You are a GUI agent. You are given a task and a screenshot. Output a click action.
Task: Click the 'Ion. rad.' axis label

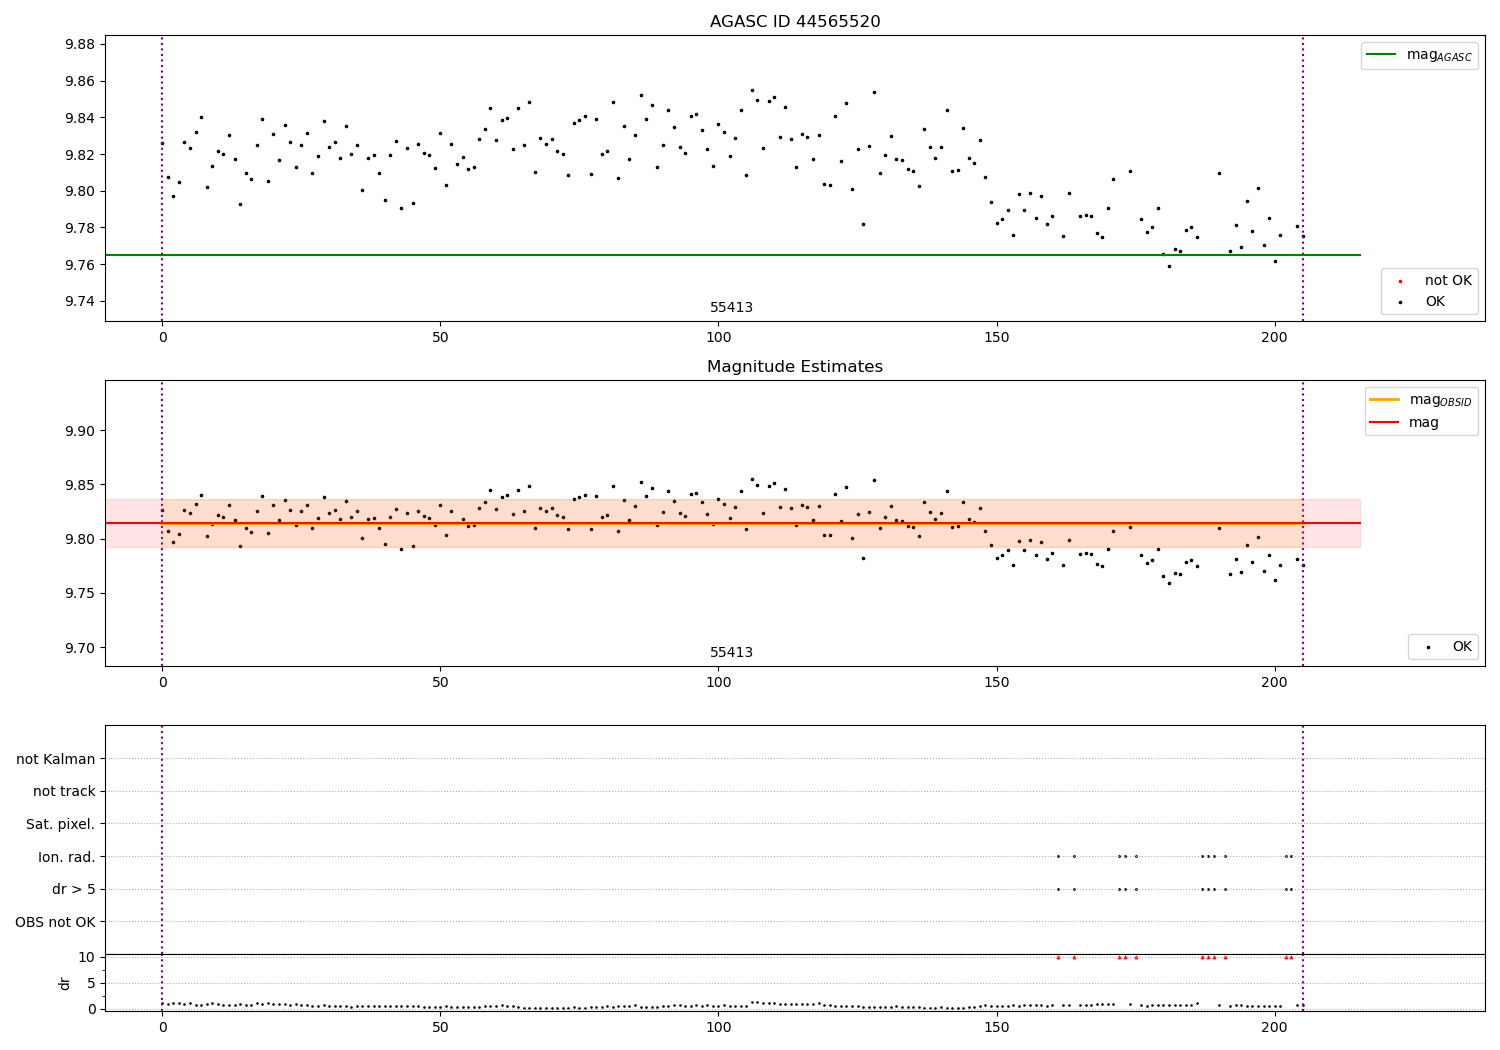(67, 857)
